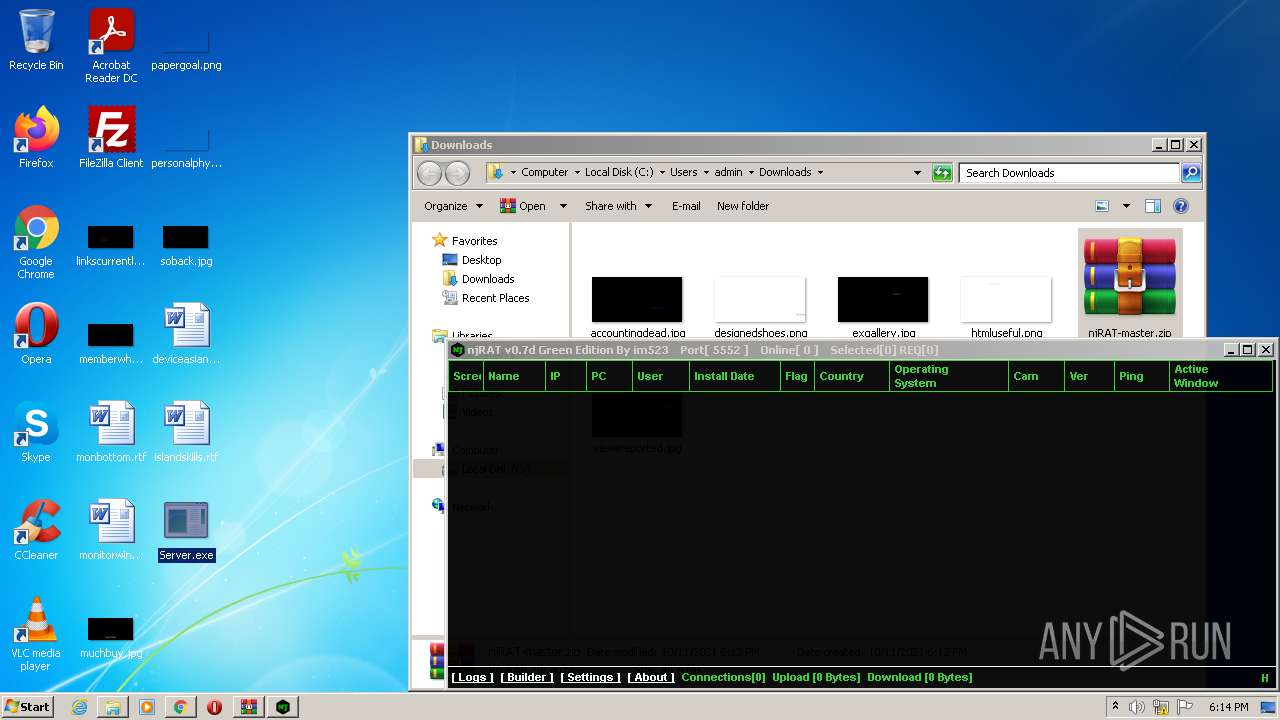Open Internet Explorer from taskbar
The image size is (1280, 720).
pyautogui.click(x=79, y=706)
